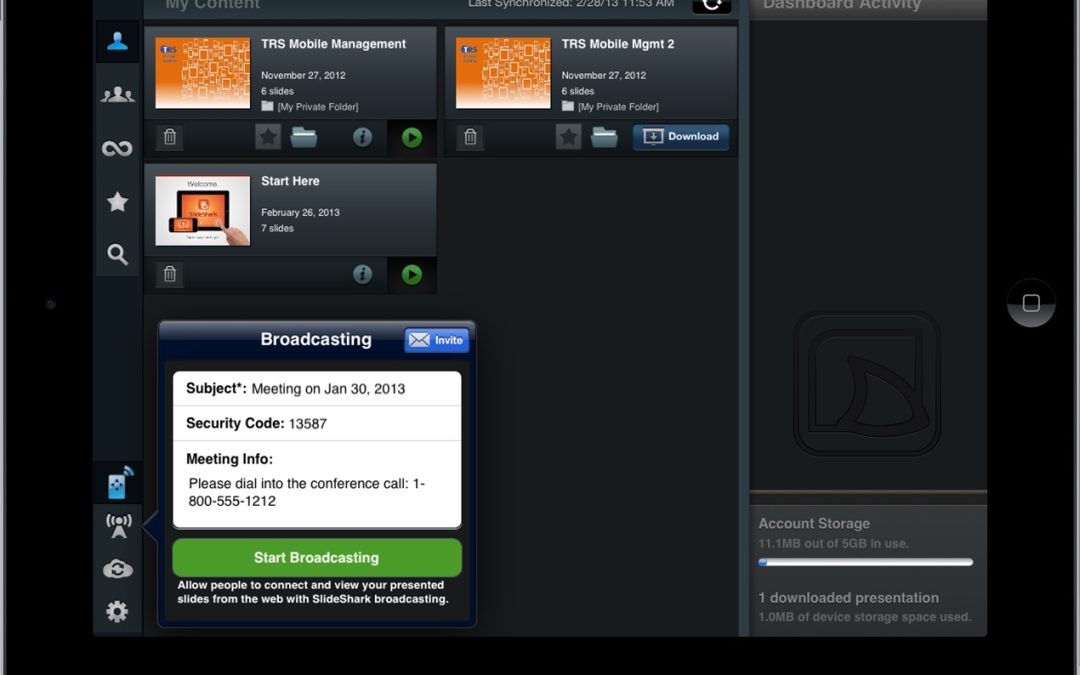1080x675 pixels.
Task: Delete TRS Mobile Management via trash icon
Action: [x=170, y=137]
